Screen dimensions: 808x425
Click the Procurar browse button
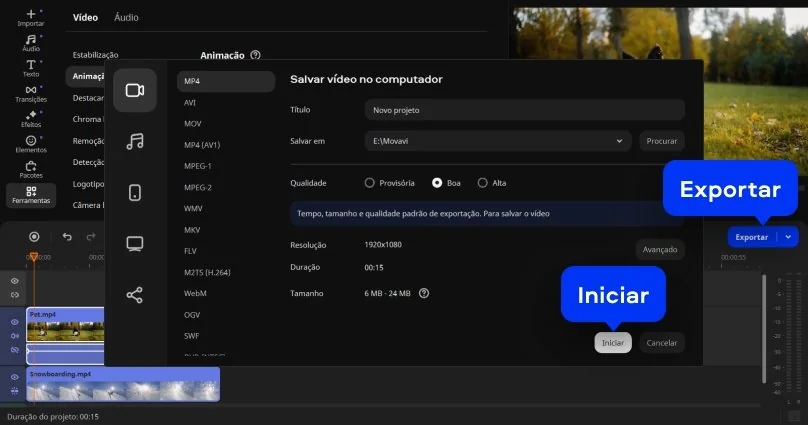tap(662, 141)
